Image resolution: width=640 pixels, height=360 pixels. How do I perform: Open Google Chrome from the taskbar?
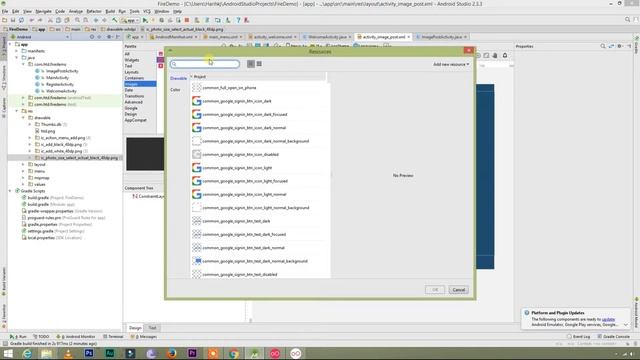pos(234,353)
